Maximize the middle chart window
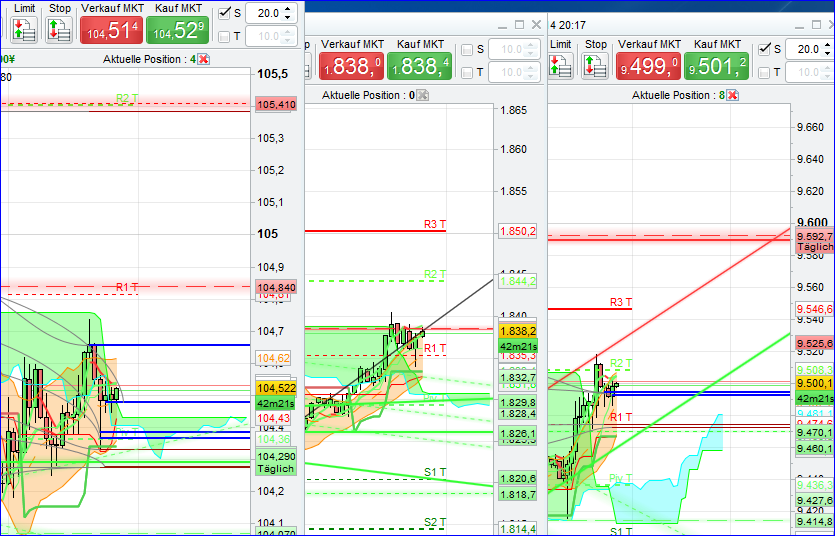Image resolution: width=835 pixels, height=536 pixels. click(519, 24)
